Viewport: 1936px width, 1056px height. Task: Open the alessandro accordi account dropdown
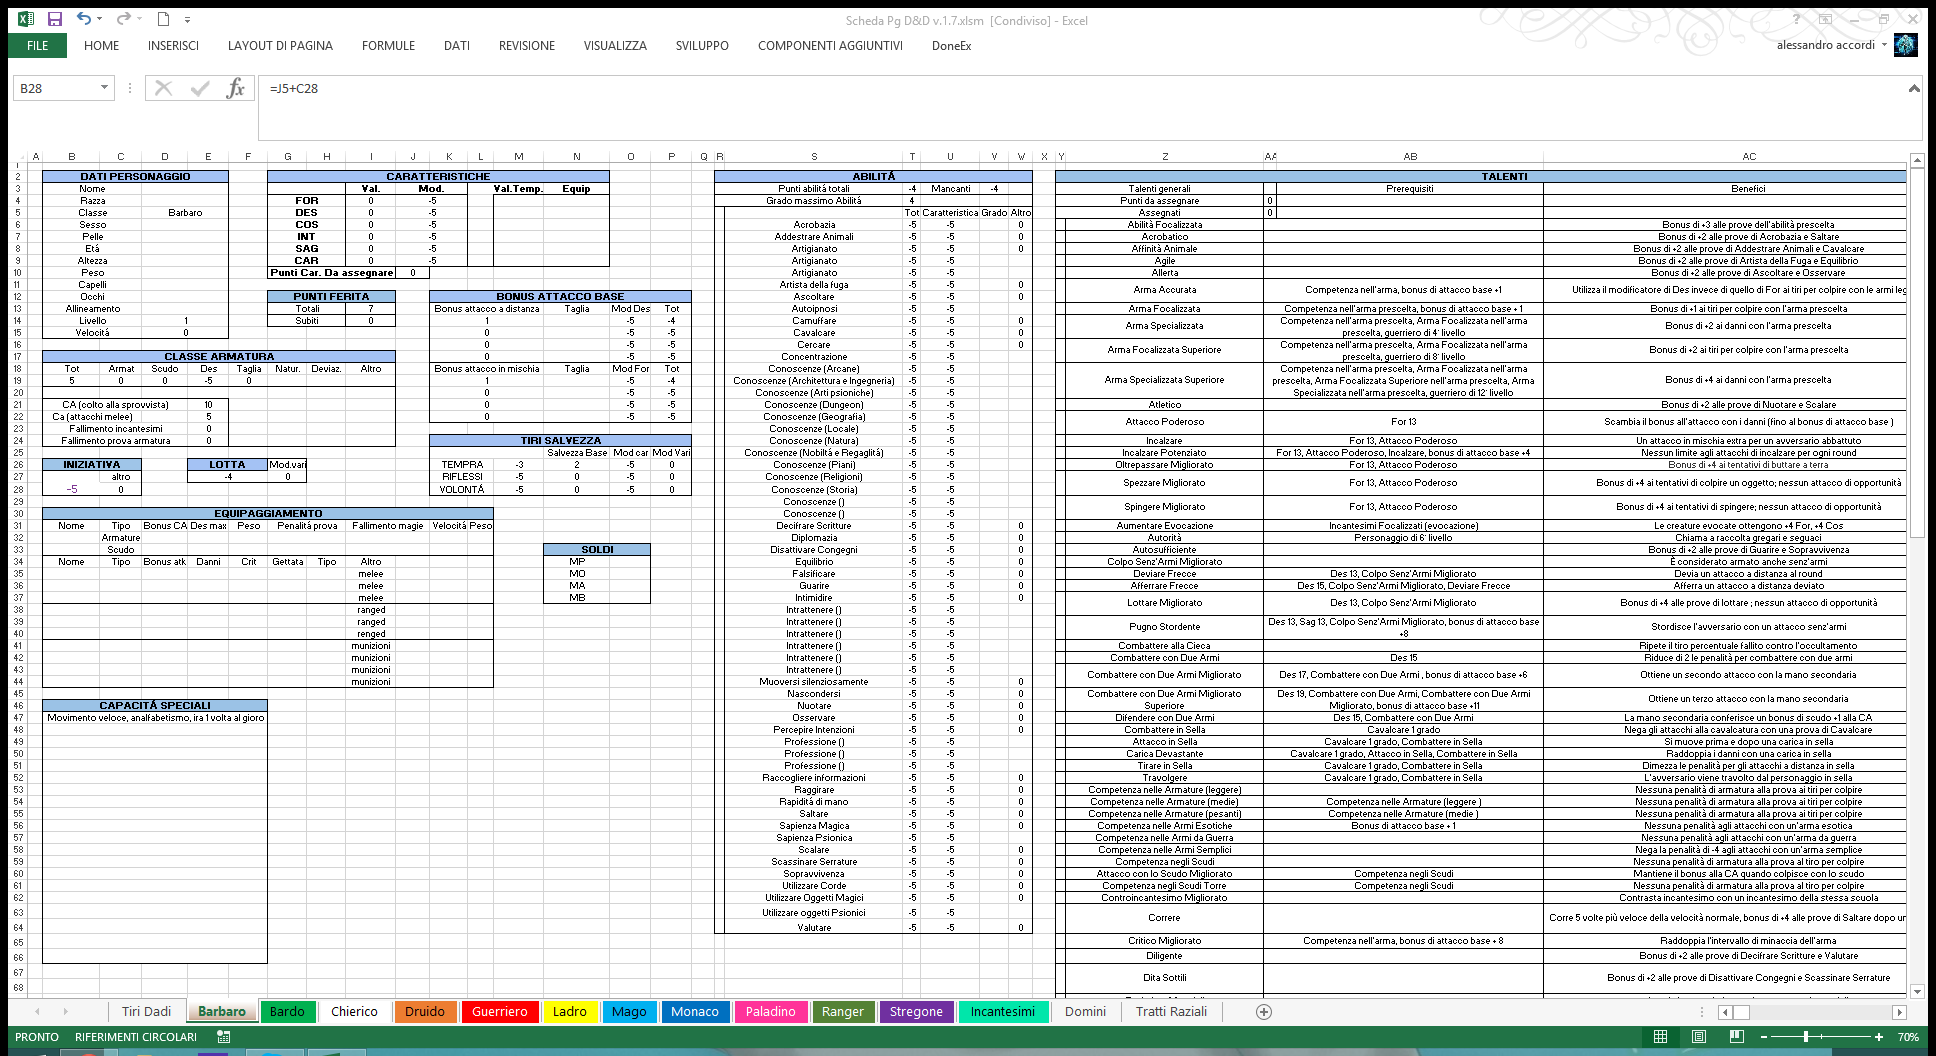point(1884,45)
